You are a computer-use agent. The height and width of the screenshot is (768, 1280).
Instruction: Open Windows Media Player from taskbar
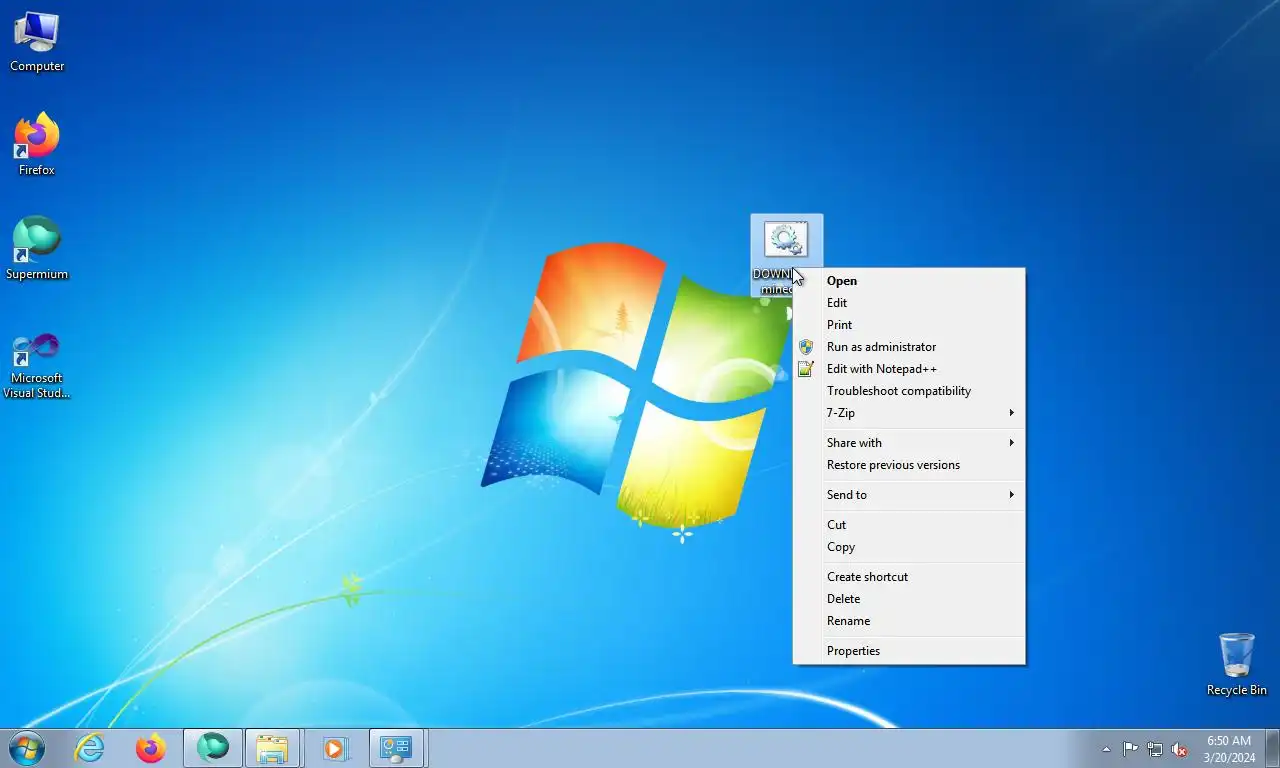click(334, 748)
